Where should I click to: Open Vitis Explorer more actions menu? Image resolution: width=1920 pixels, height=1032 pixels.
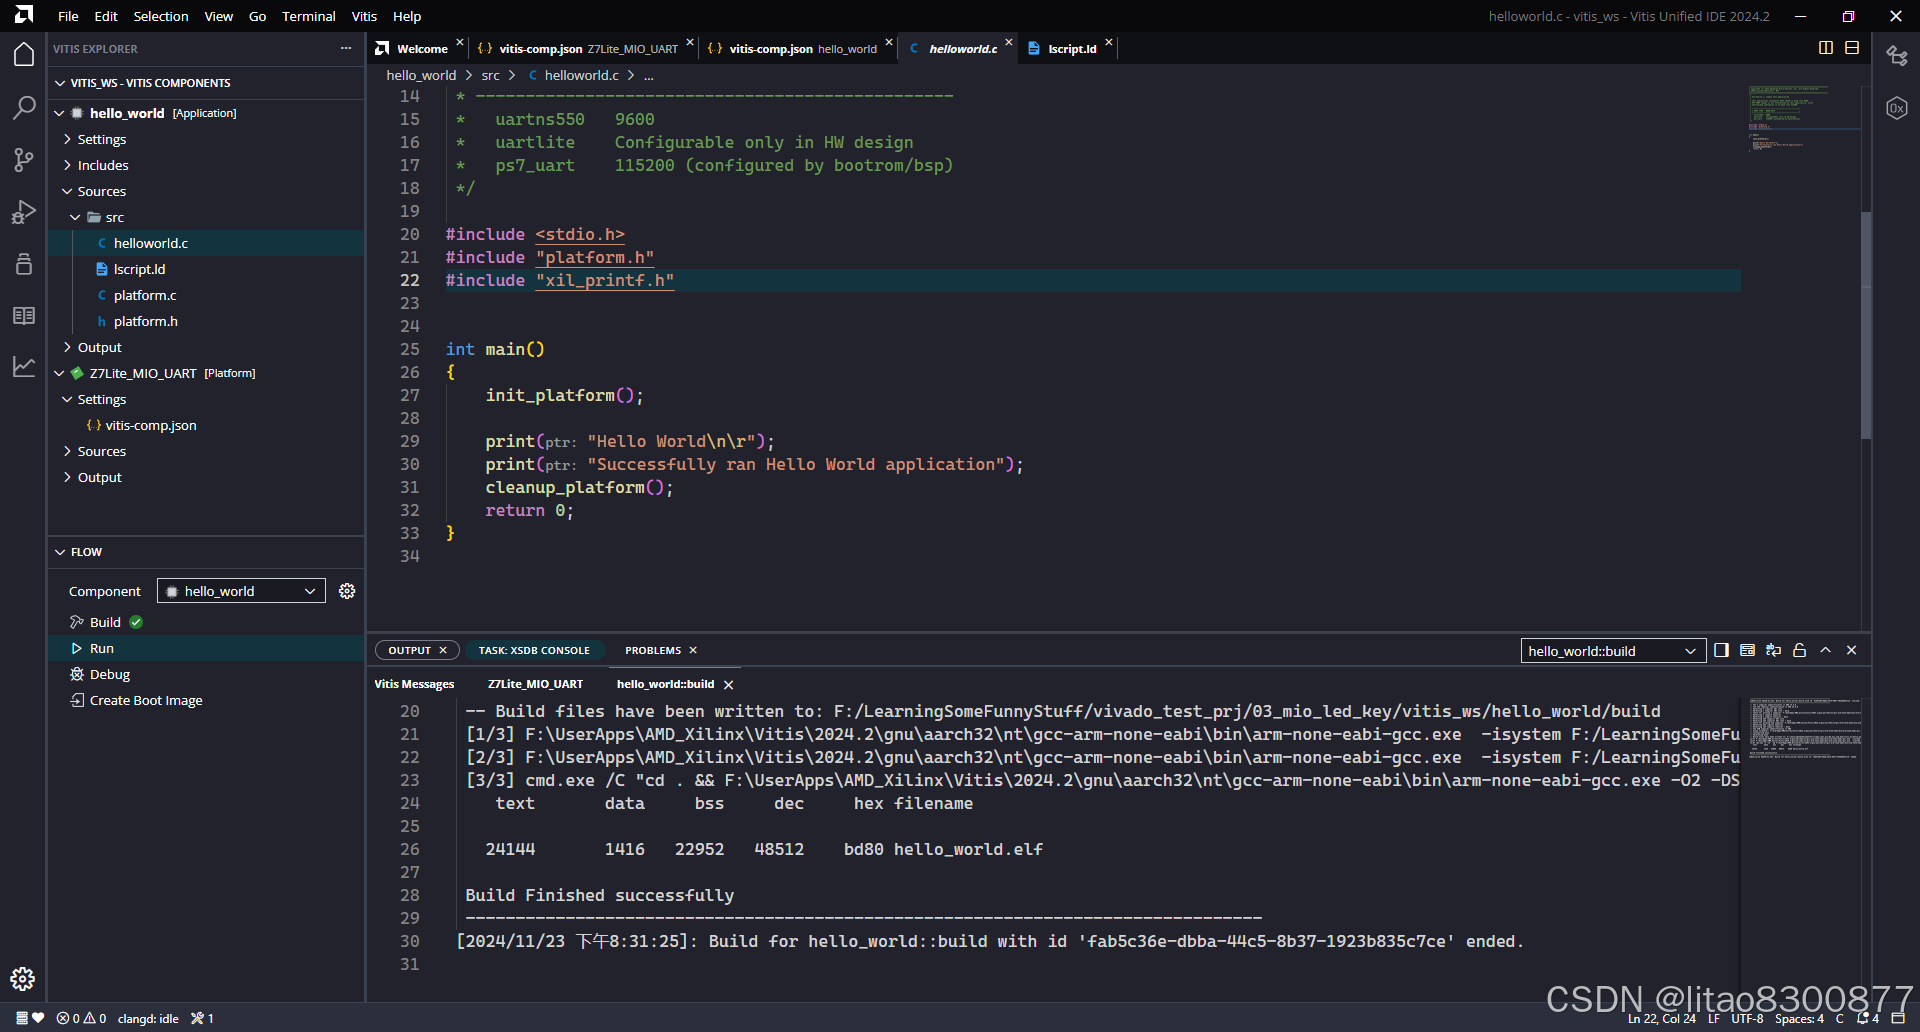coord(346,48)
